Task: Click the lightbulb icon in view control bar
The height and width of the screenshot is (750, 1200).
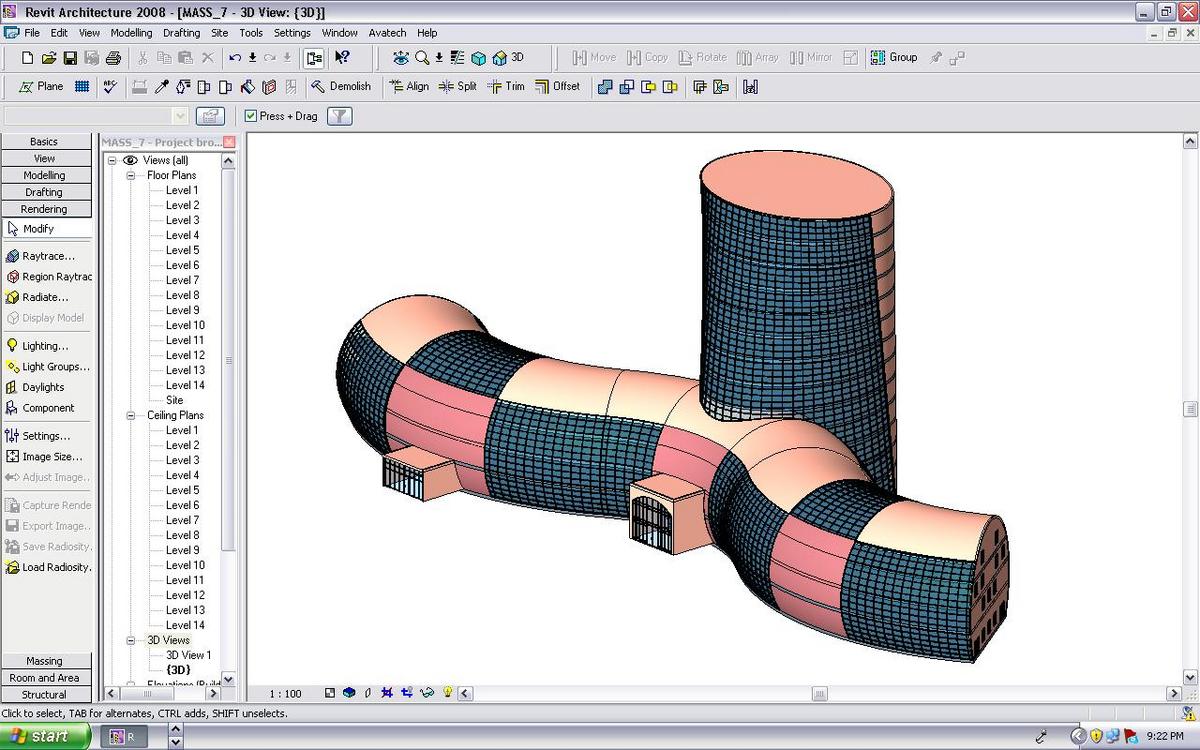Action: coord(448,692)
